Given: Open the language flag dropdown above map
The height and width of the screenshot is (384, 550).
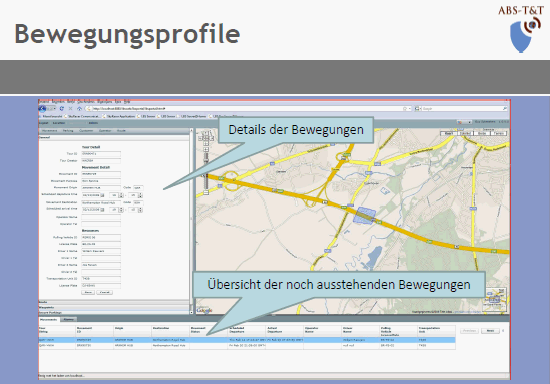Looking at the screenshot, I should tap(464, 122).
